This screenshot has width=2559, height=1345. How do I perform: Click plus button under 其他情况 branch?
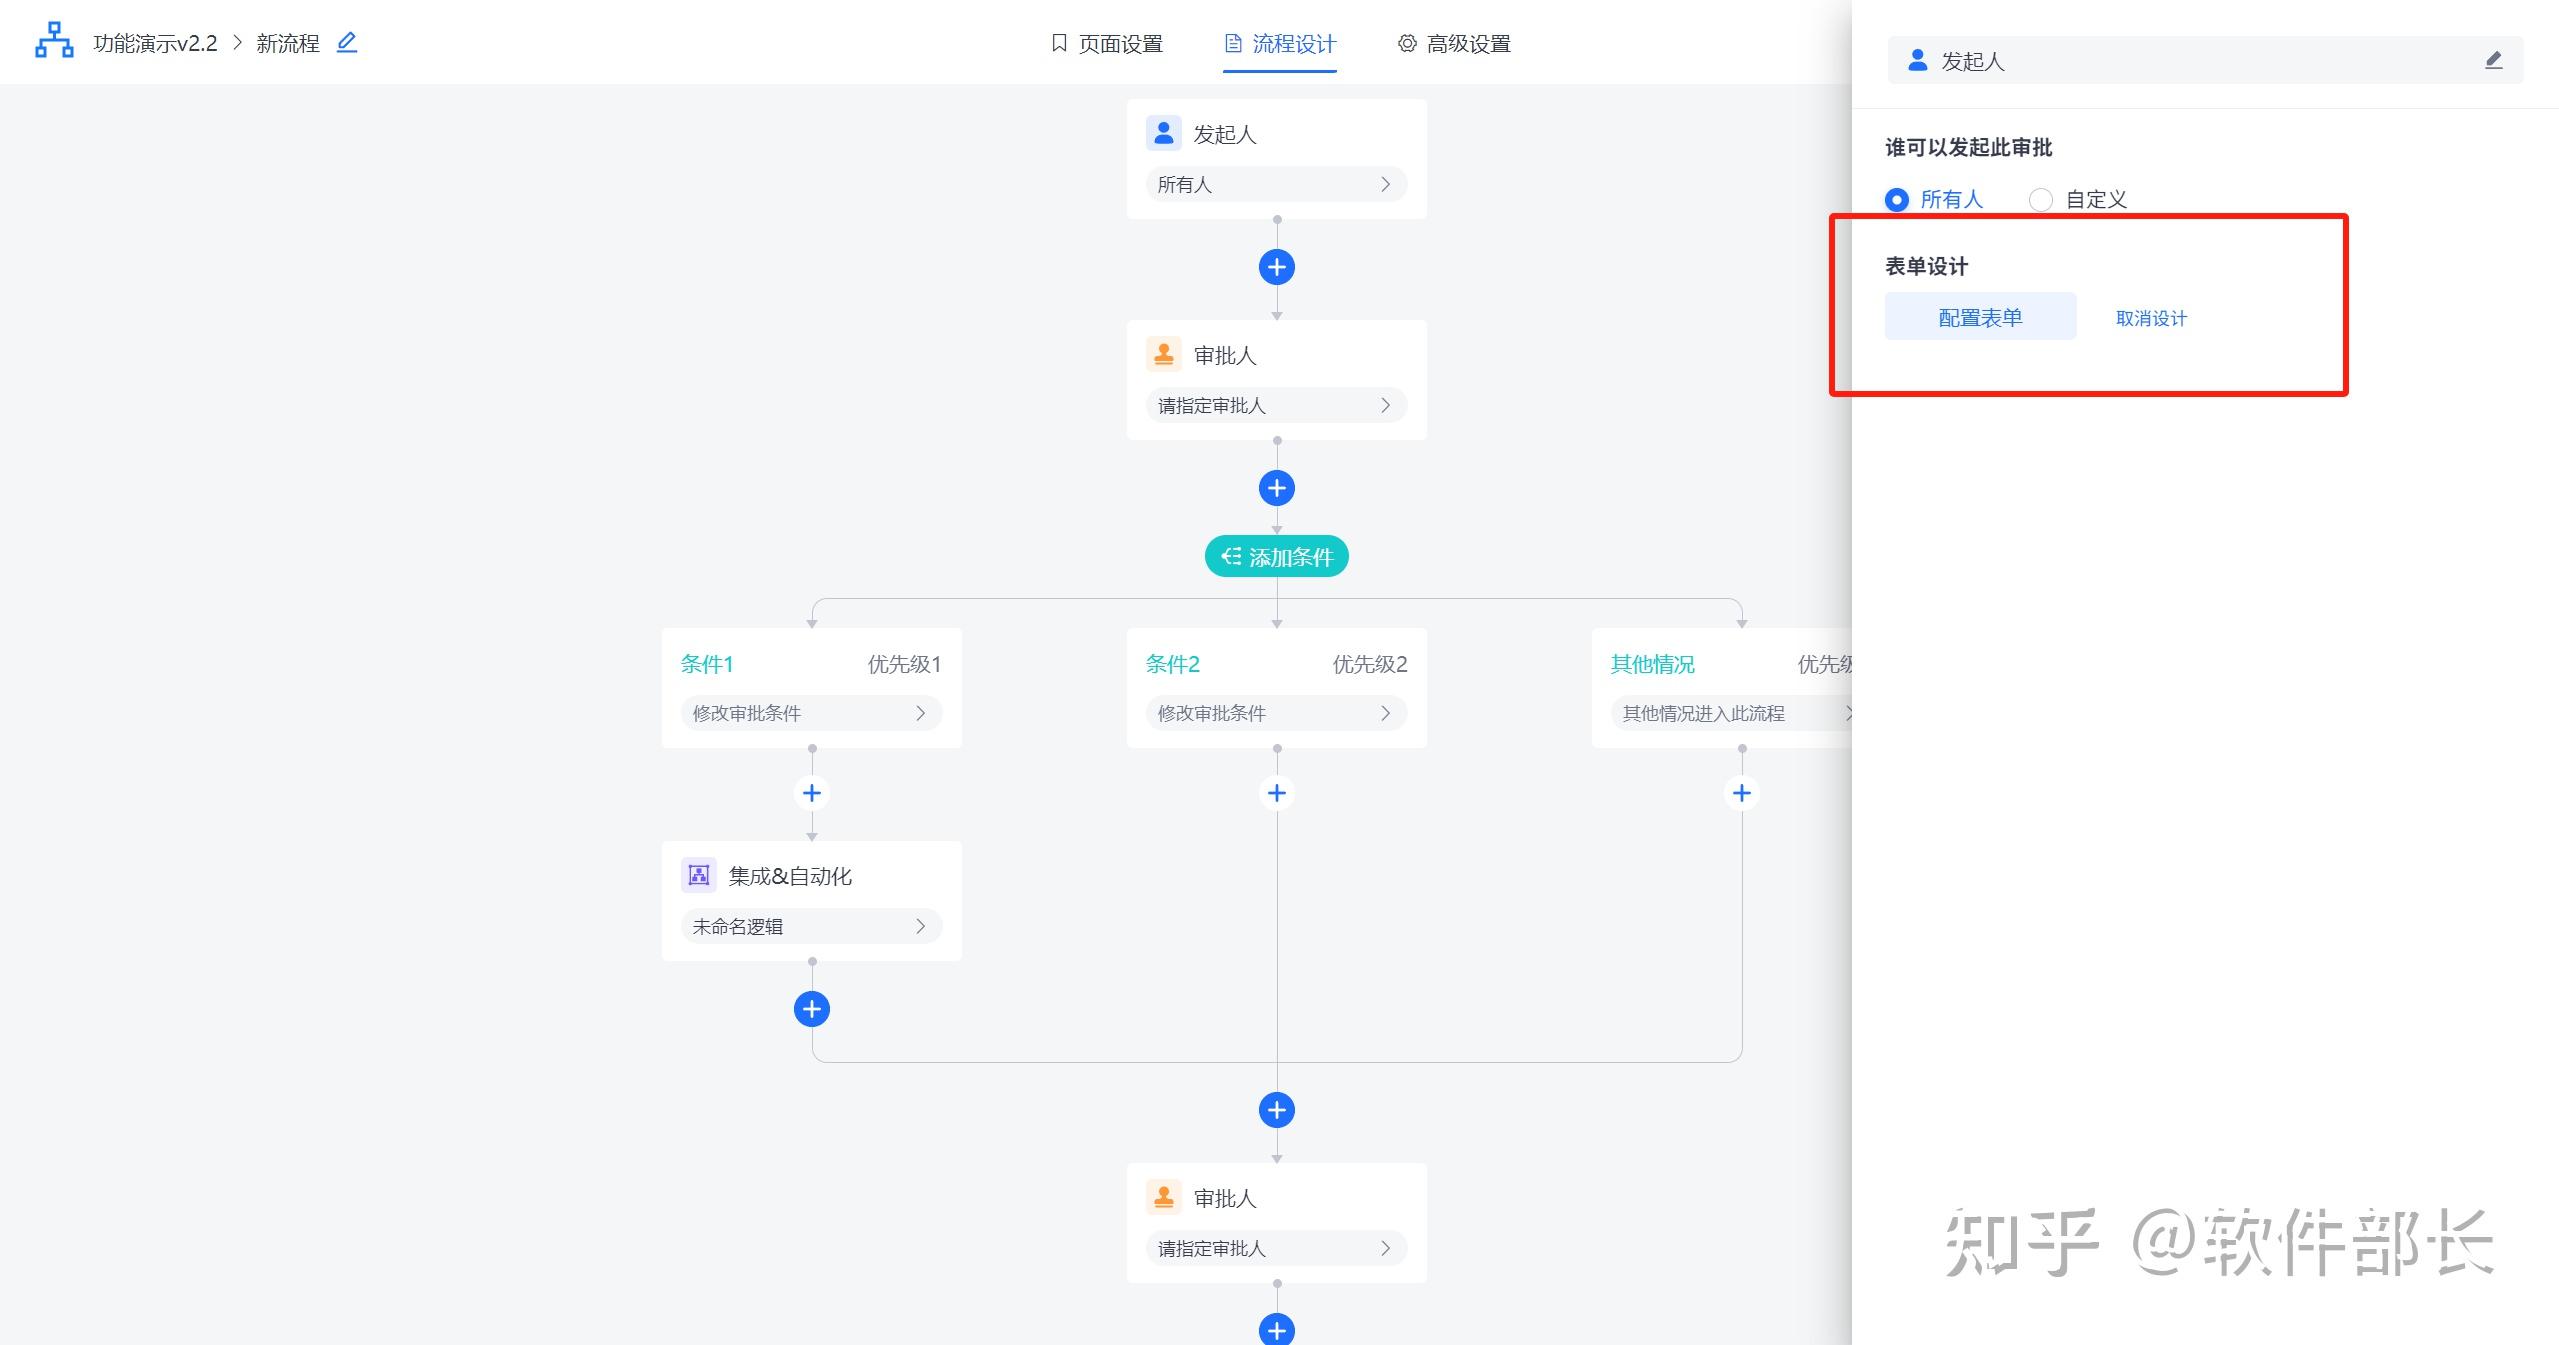[x=1741, y=793]
